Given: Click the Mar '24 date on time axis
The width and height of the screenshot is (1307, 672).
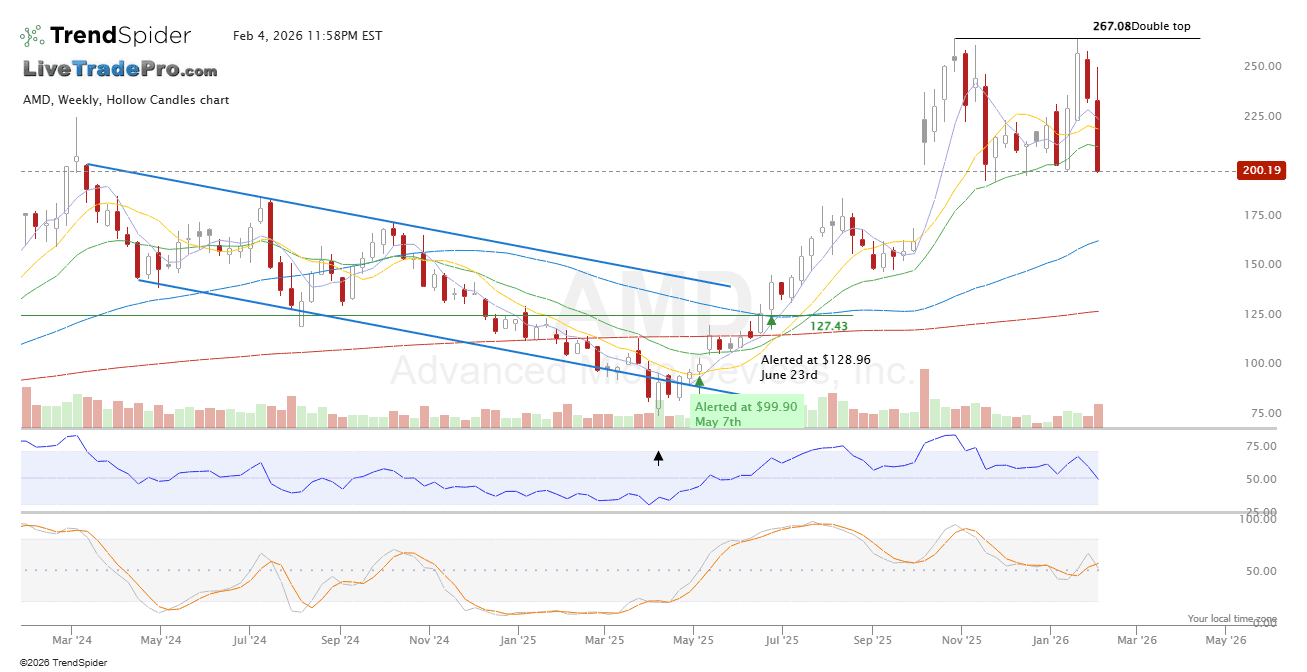Looking at the screenshot, I should (x=72, y=639).
